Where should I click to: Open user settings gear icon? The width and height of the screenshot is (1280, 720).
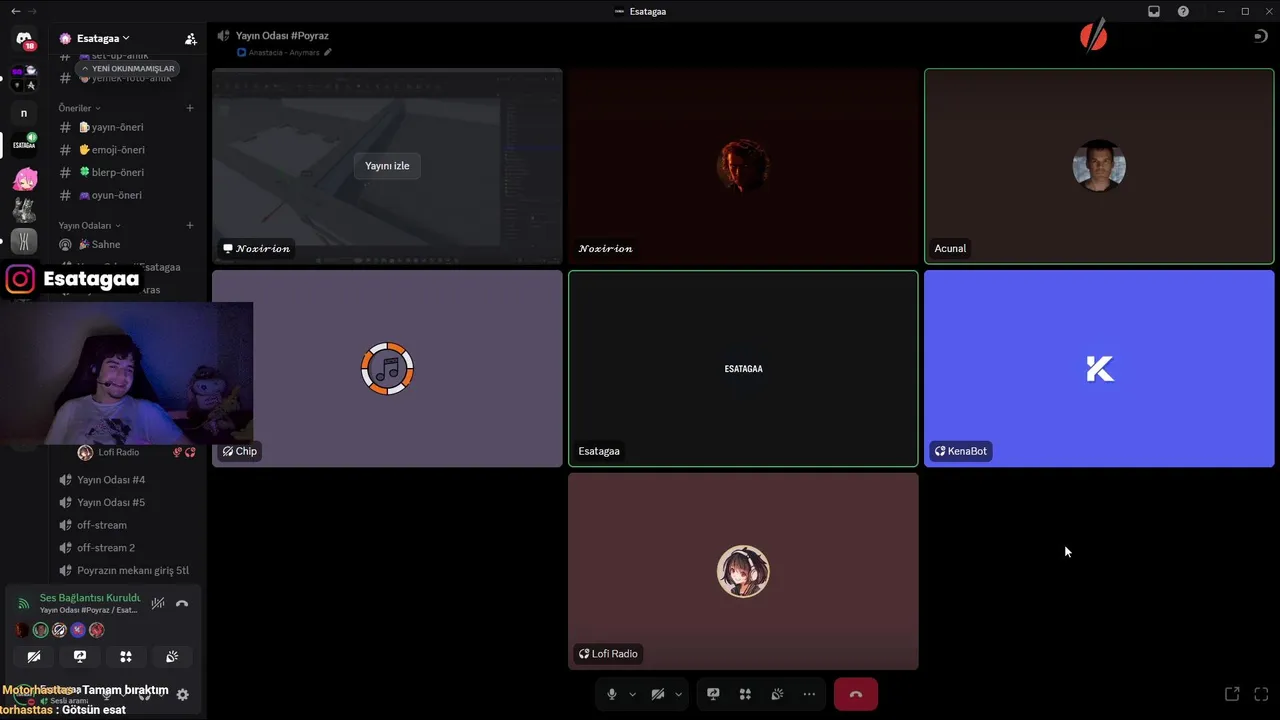point(183,694)
